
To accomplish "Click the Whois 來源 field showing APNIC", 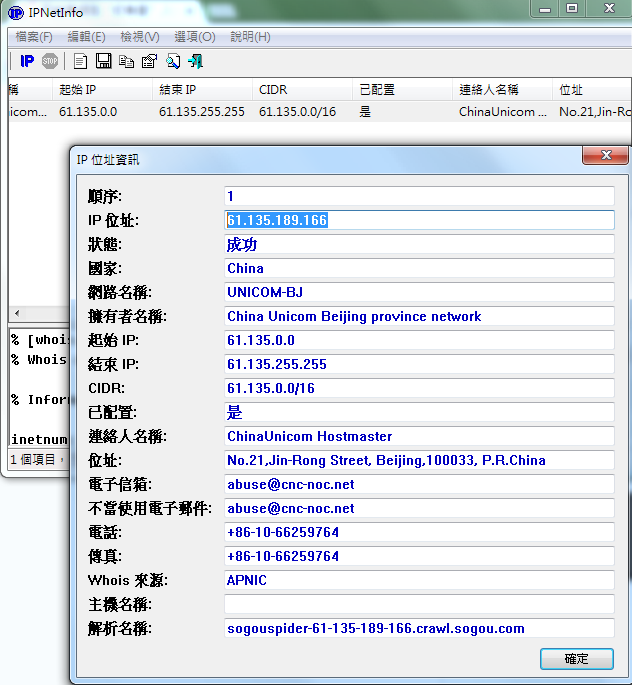I will 419,581.
